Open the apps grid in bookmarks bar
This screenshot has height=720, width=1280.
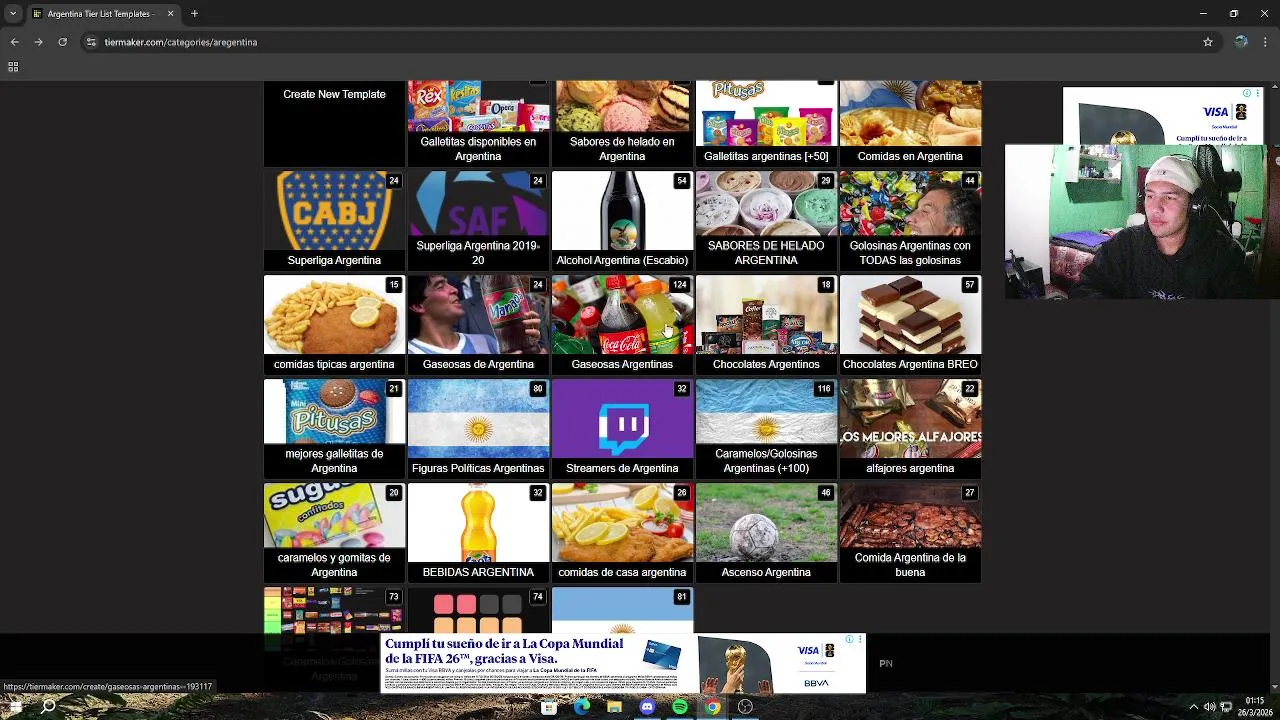pyautogui.click(x=13, y=67)
